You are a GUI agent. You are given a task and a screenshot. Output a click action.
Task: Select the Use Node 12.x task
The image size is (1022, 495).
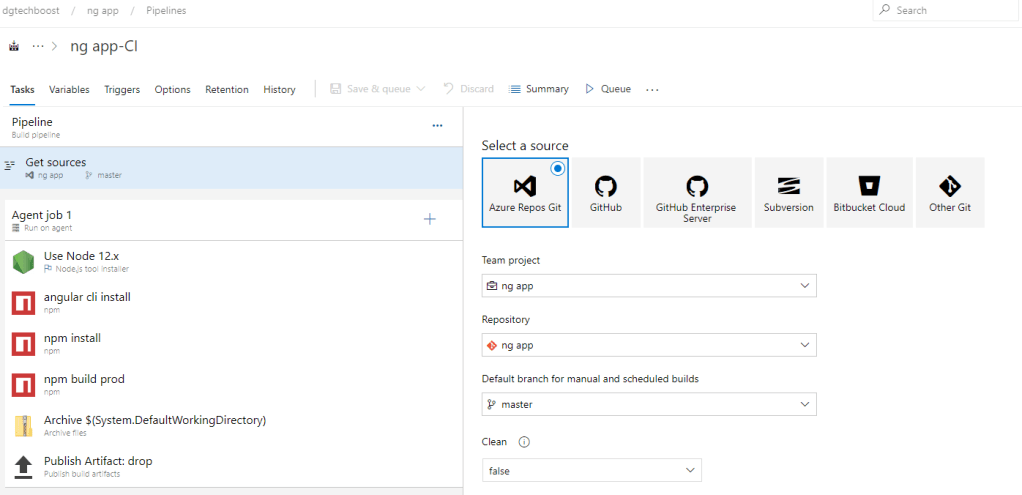click(82, 261)
